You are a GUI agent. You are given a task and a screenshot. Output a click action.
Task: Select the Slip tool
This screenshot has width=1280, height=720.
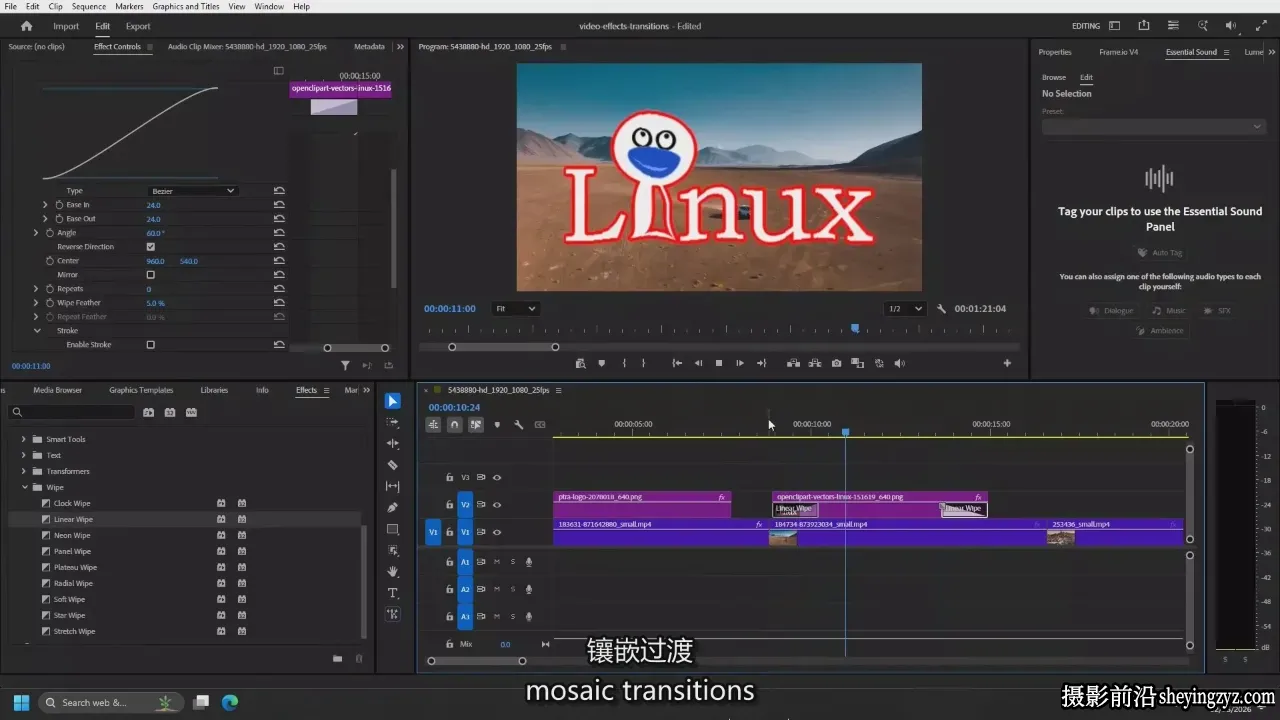392,486
